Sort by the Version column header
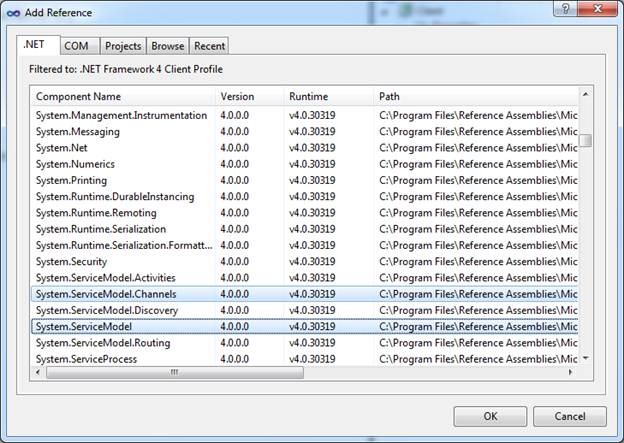This screenshot has width=624, height=443. pos(250,96)
